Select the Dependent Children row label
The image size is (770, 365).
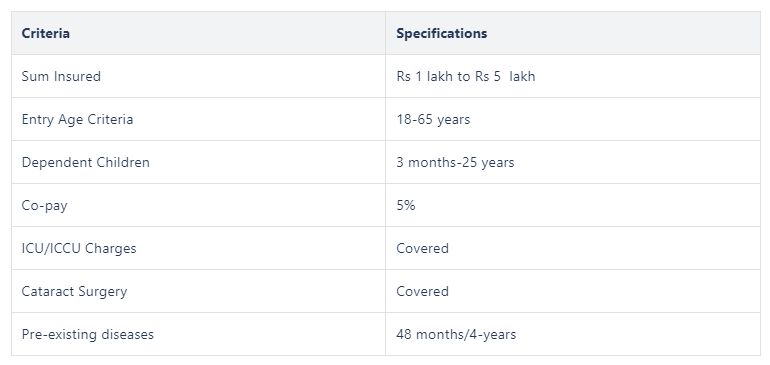[85, 162]
